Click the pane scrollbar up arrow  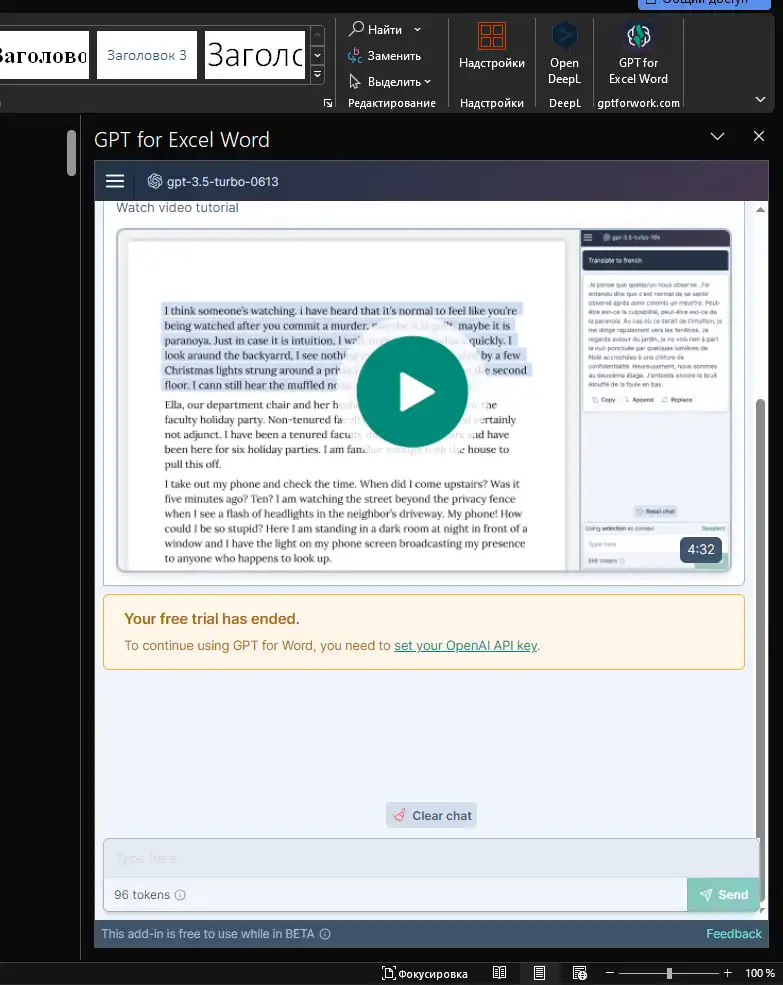click(x=760, y=210)
